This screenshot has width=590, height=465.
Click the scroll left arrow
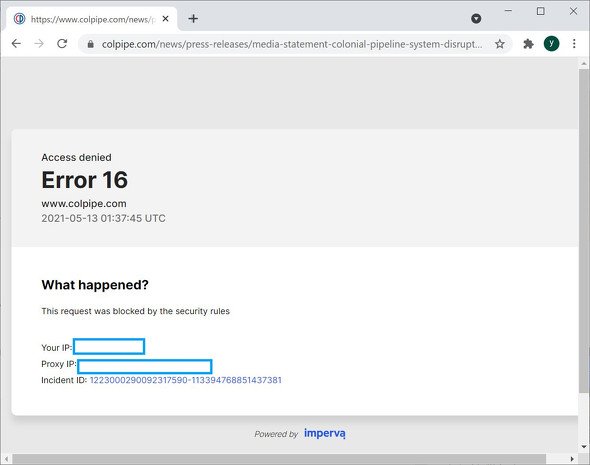6,459
